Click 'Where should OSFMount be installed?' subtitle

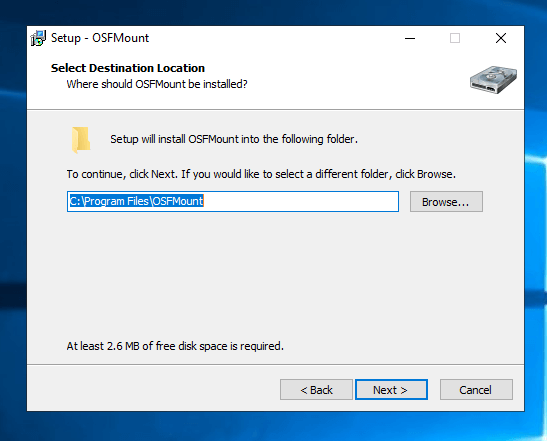click(x=157, y=84)
